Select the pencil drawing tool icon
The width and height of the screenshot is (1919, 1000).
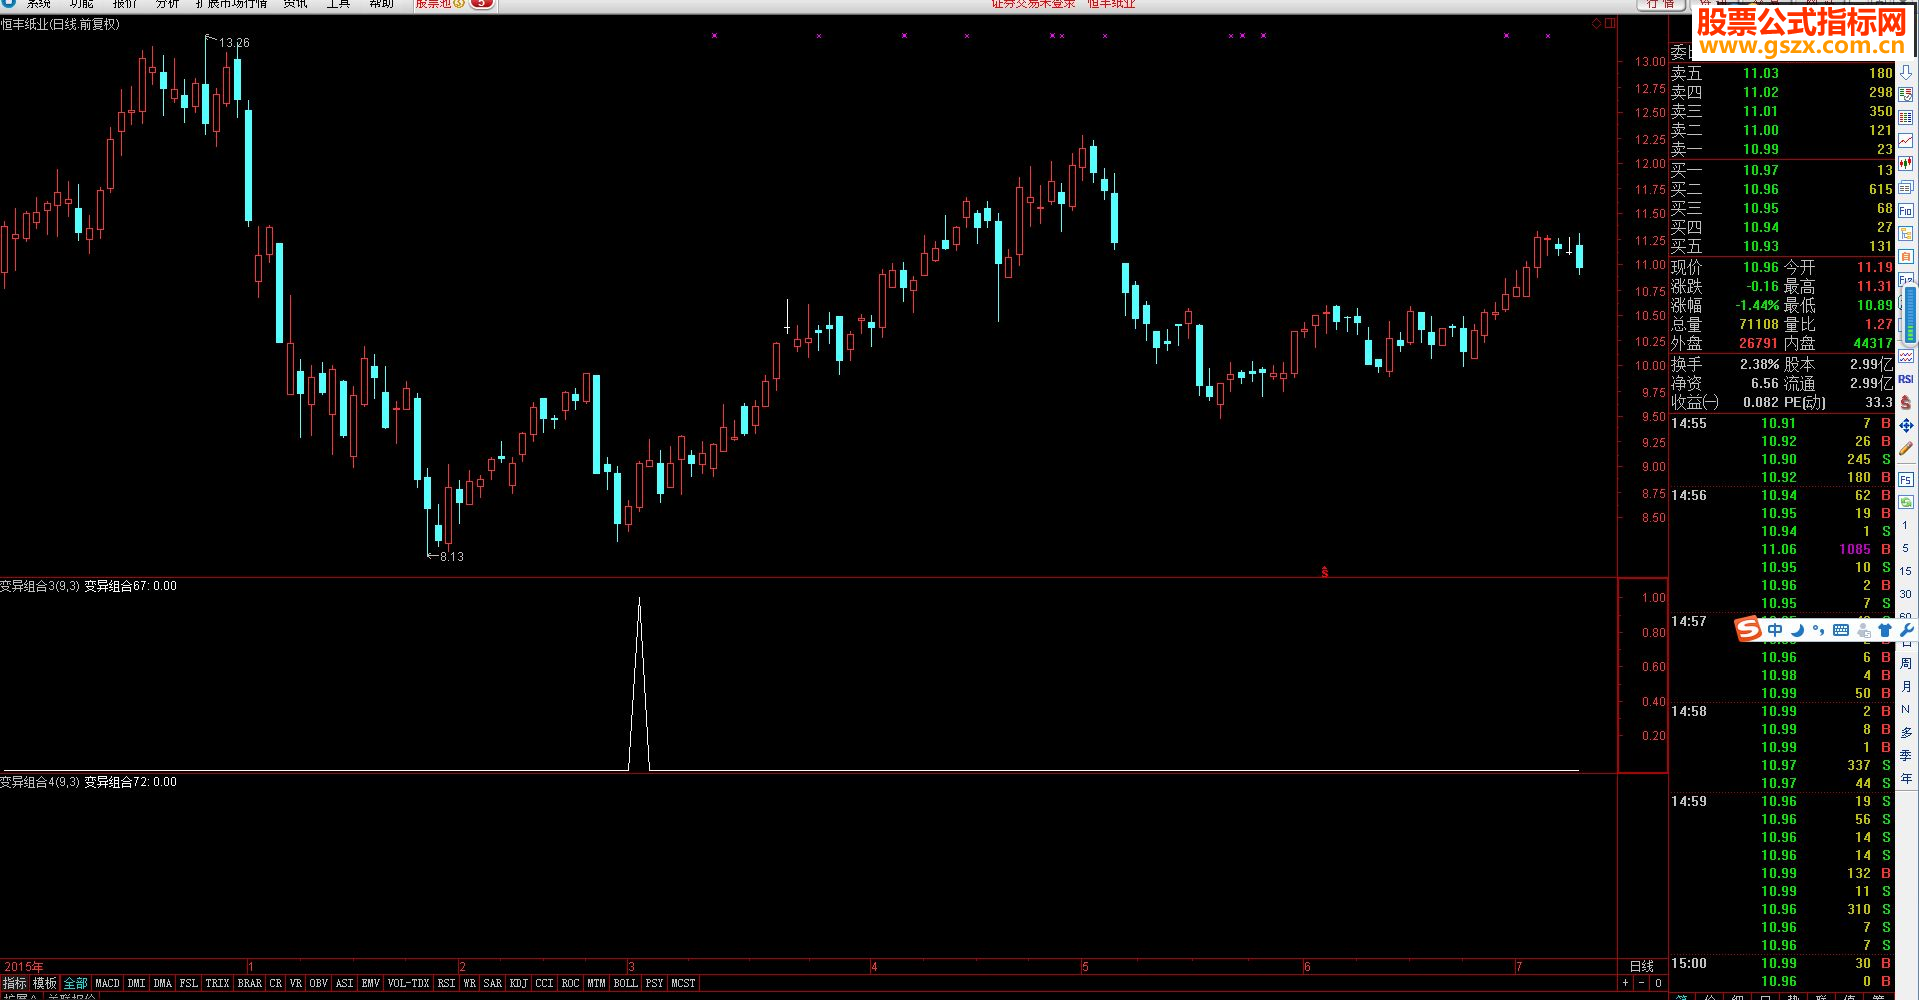click(x=1906, y=450)
